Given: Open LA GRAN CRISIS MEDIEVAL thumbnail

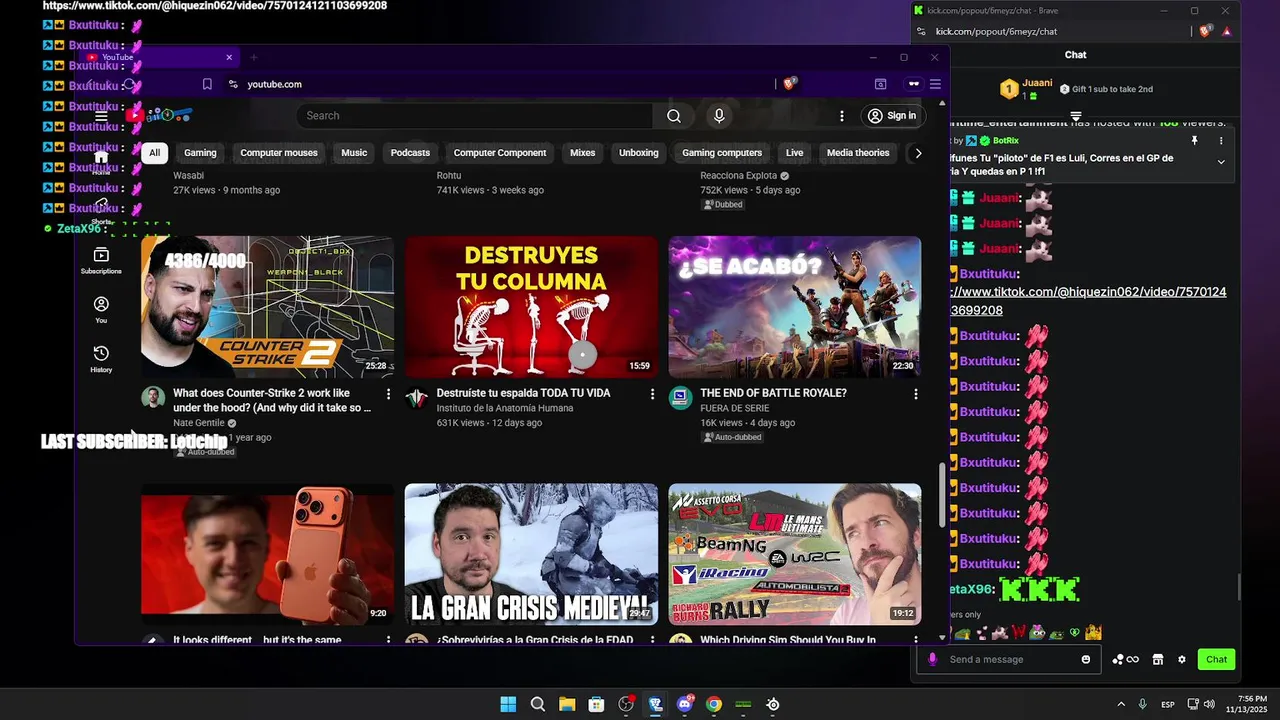Looking at the screenshot, I should 531,555.
